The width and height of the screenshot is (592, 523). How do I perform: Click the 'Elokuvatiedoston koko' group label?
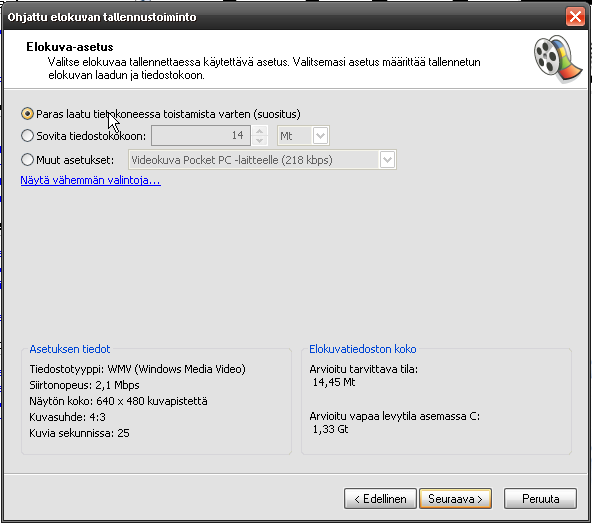point(363,349)
